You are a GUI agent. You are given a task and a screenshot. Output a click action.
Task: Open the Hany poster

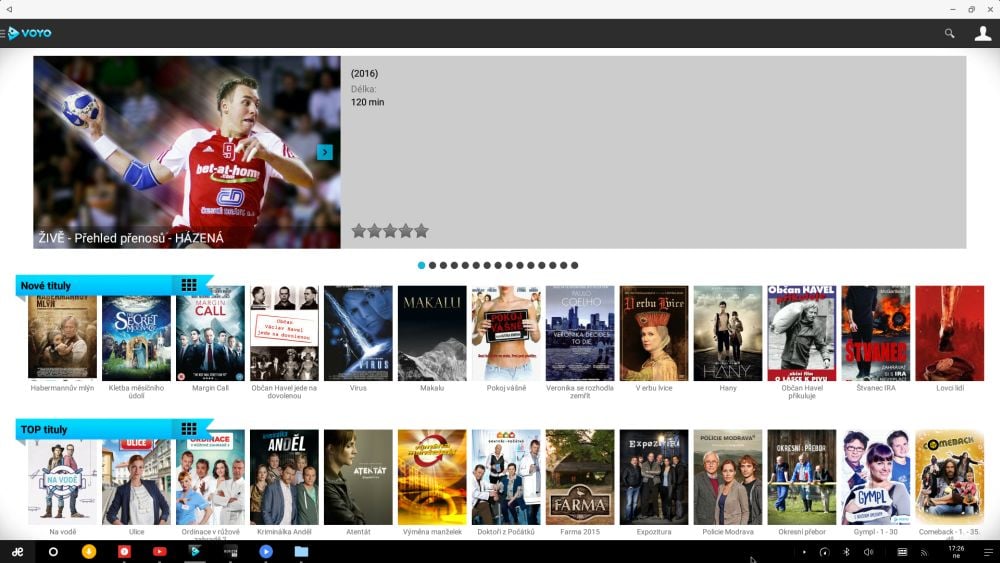(728, 333)
